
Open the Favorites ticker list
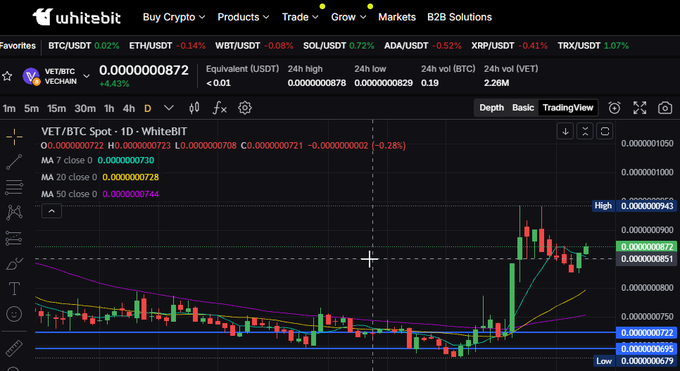[18, 46]
